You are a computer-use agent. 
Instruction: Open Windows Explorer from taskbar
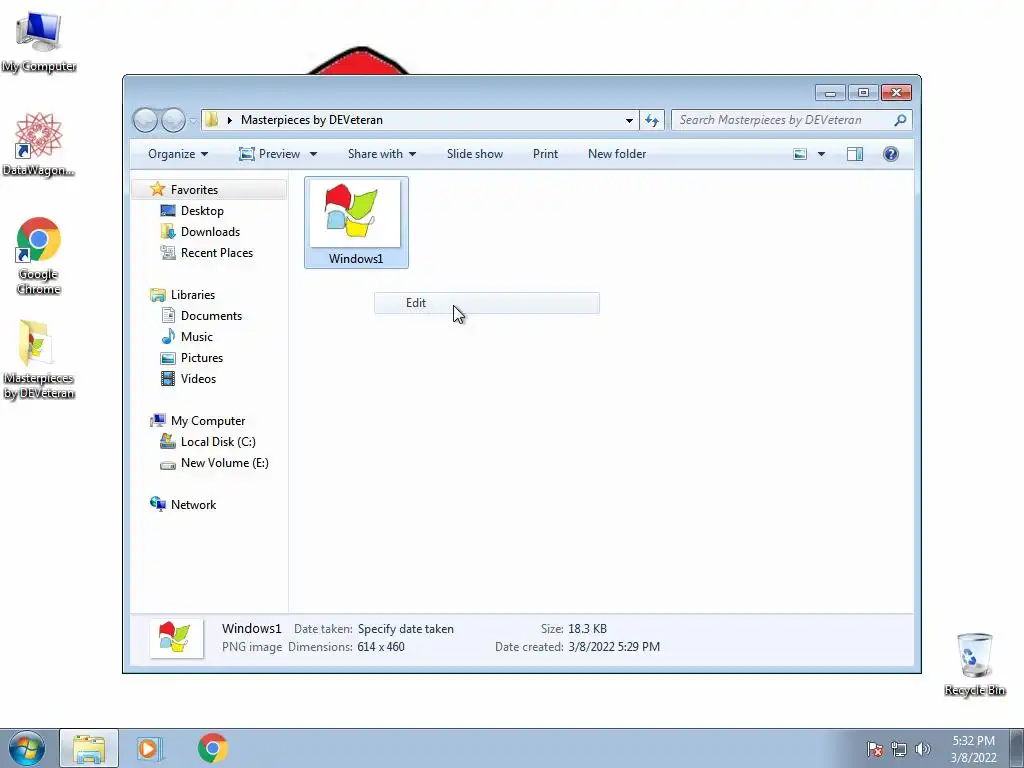[x=89, y=748]
